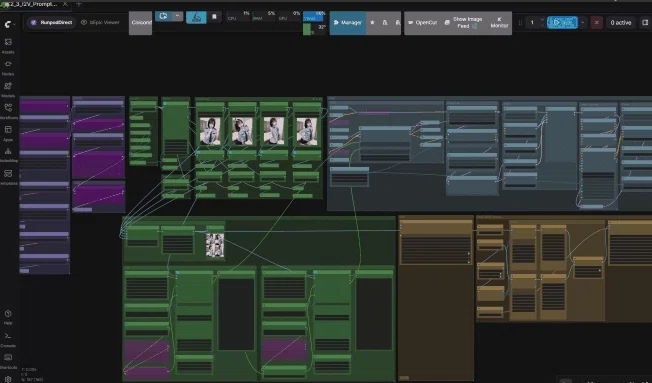The width and height of the screenshot is (652, 383).
Task: Open the Models sidebar panel
Action: click(x=8, y=89)
